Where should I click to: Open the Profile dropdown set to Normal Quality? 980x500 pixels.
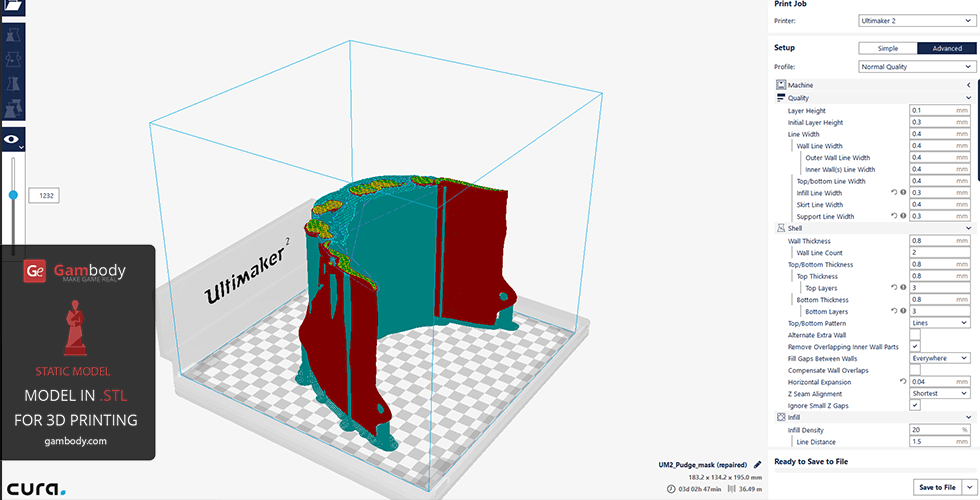(x=916, y=67)
